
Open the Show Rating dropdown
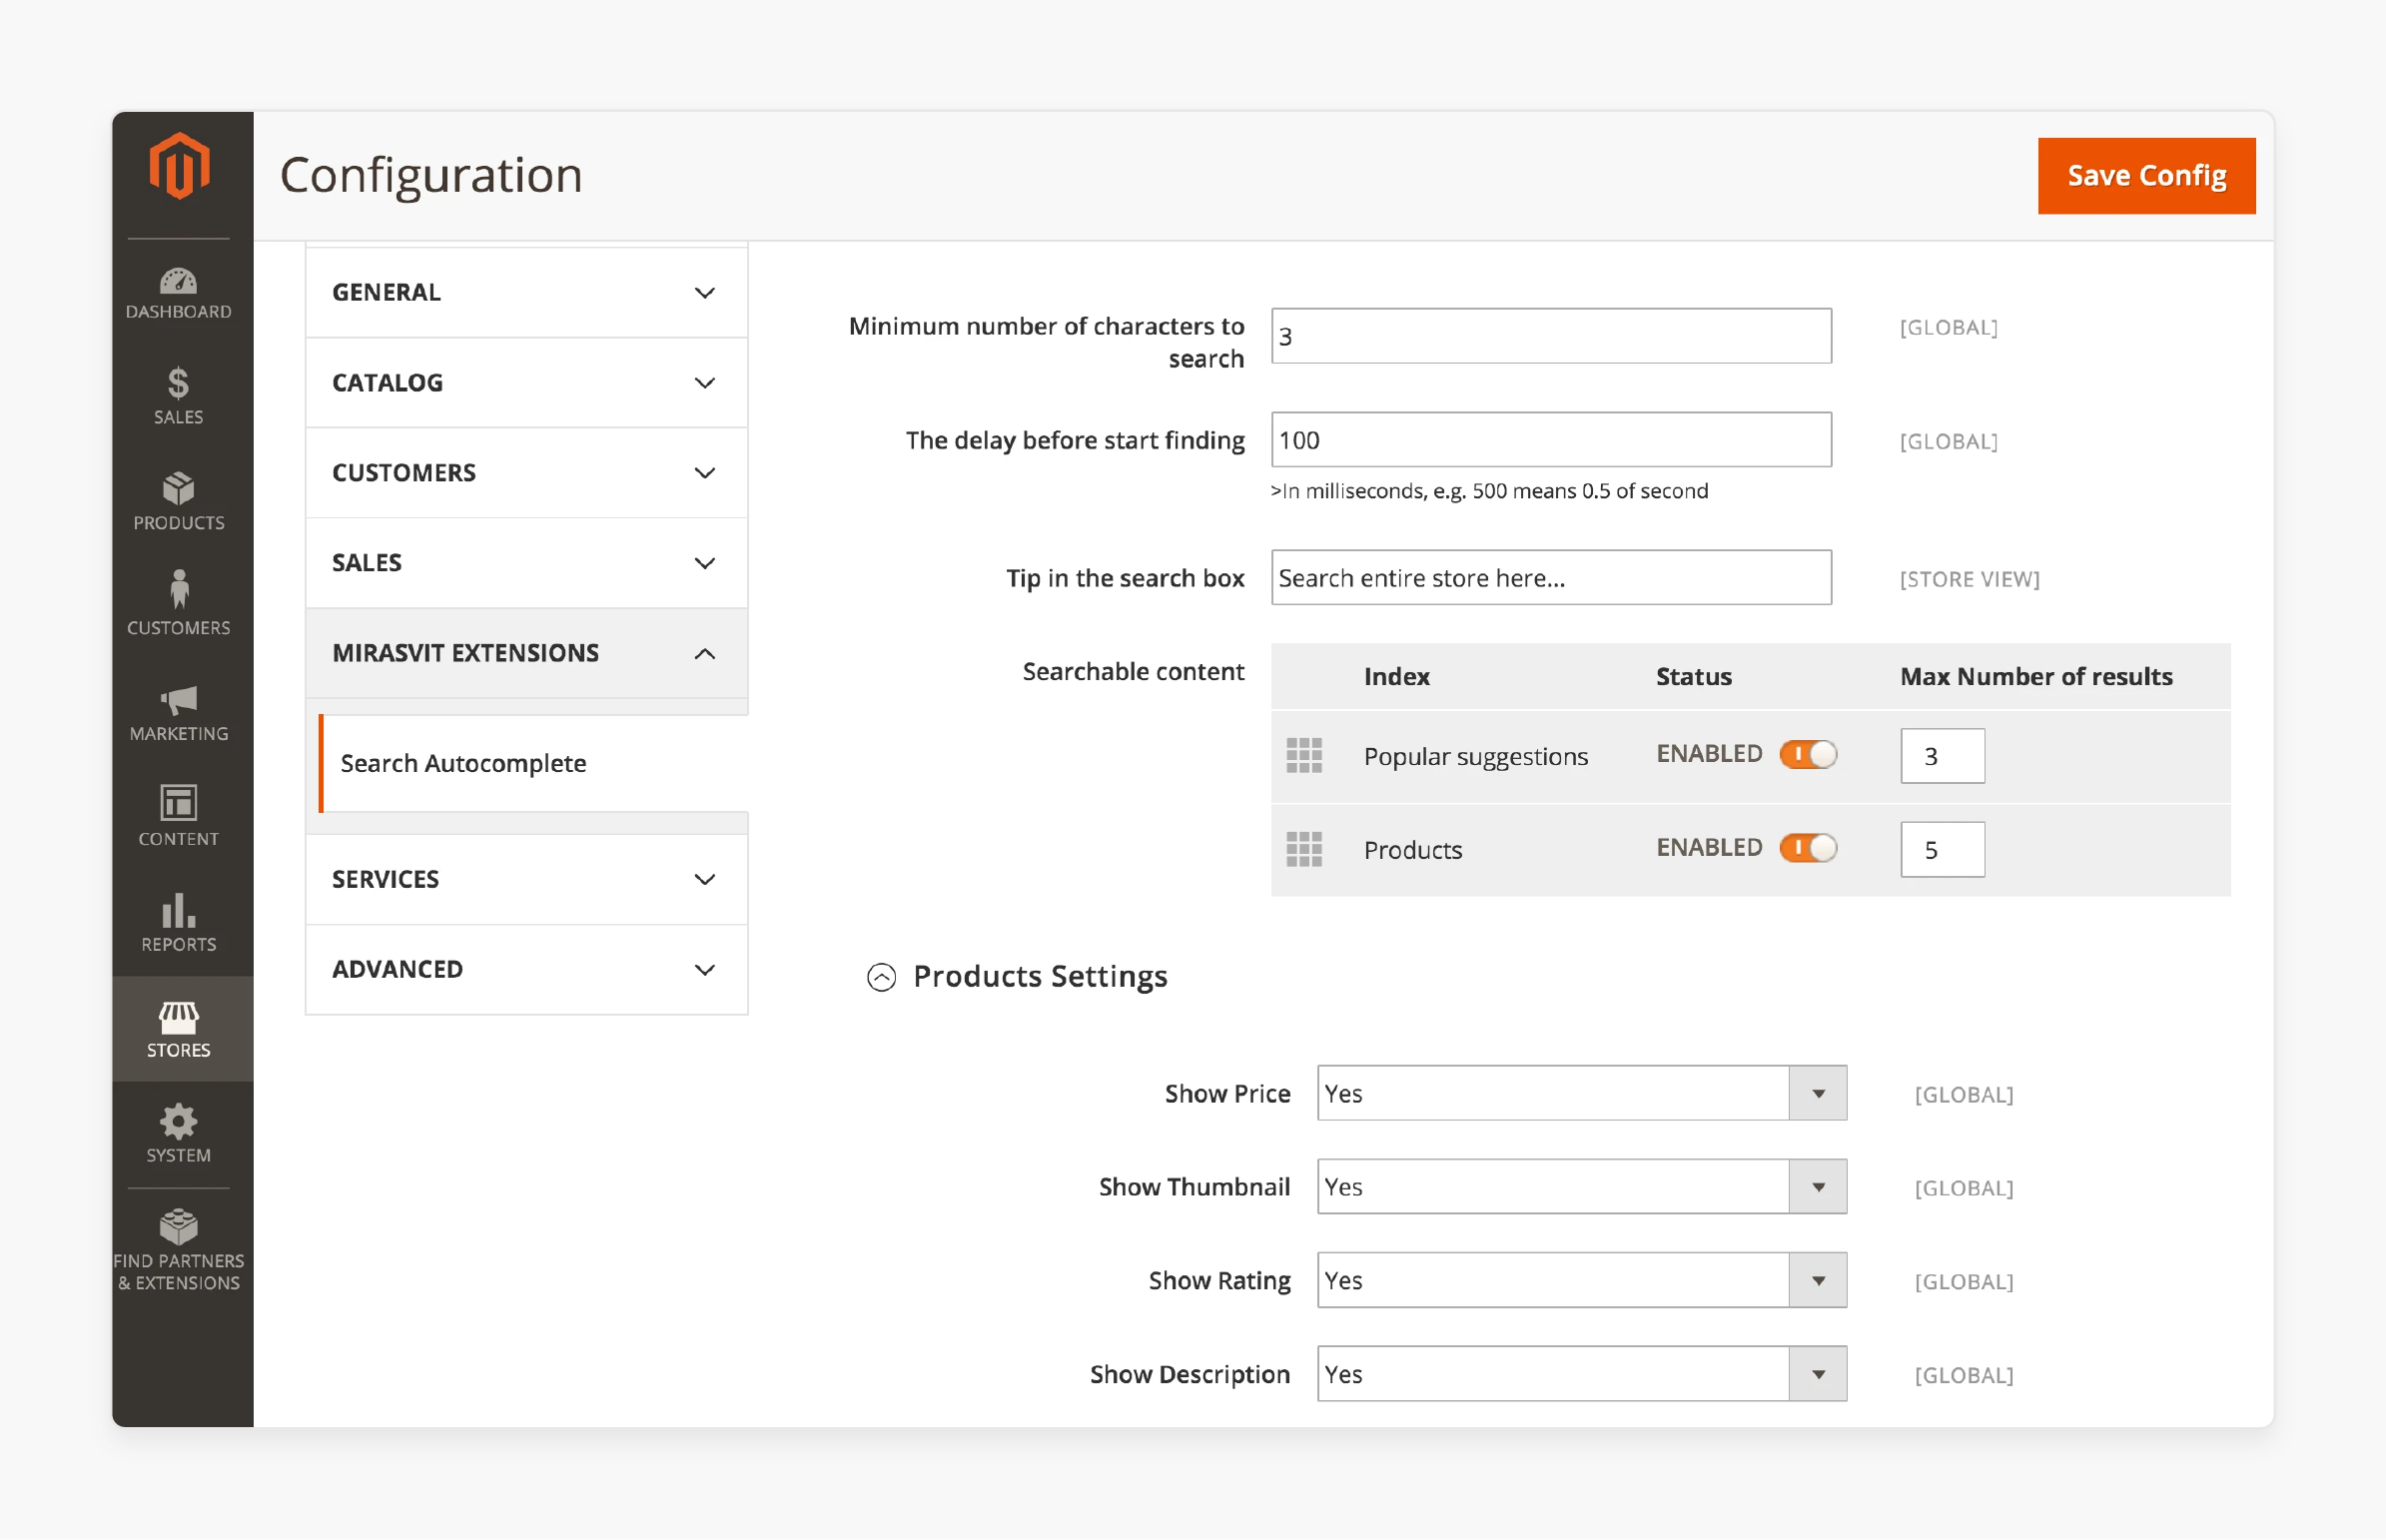[1582, 1280]
